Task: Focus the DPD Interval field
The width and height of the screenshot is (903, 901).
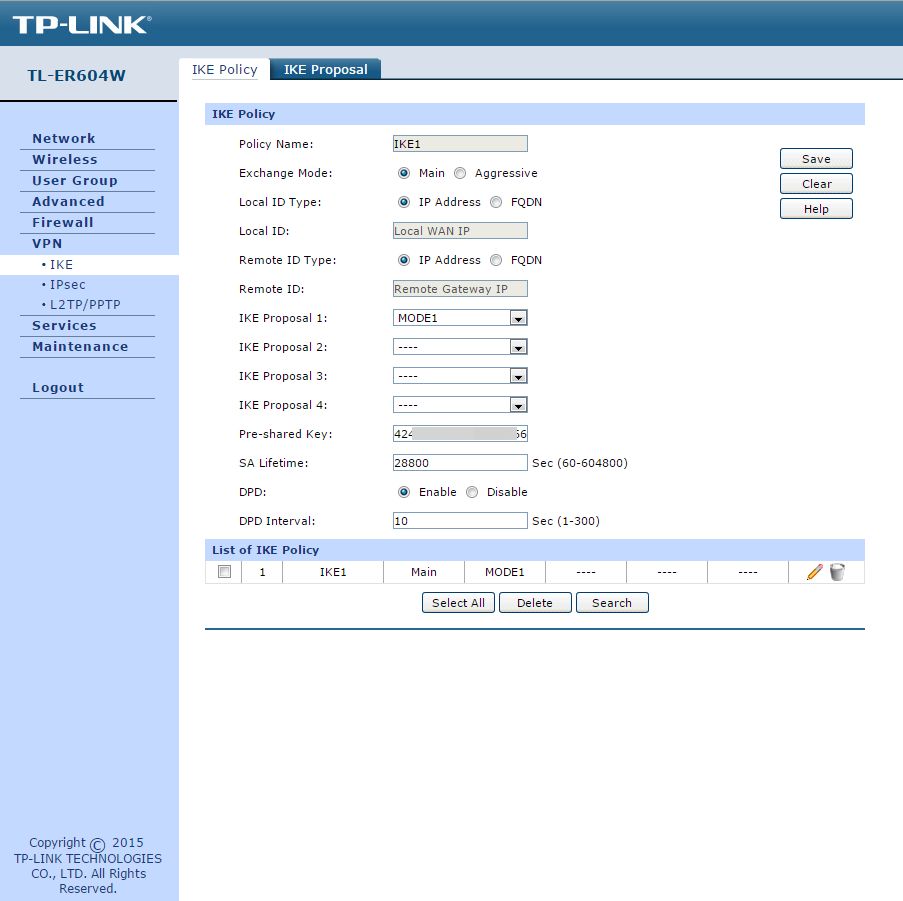Action: (x=460, y=521)
